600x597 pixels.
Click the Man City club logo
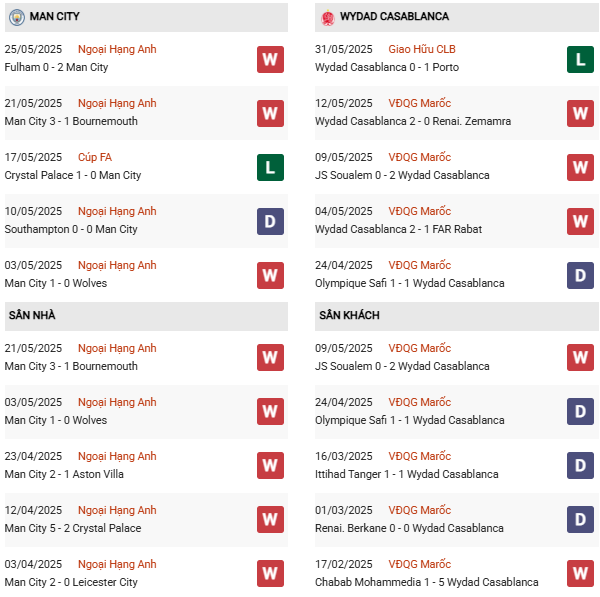coord(16,17)
